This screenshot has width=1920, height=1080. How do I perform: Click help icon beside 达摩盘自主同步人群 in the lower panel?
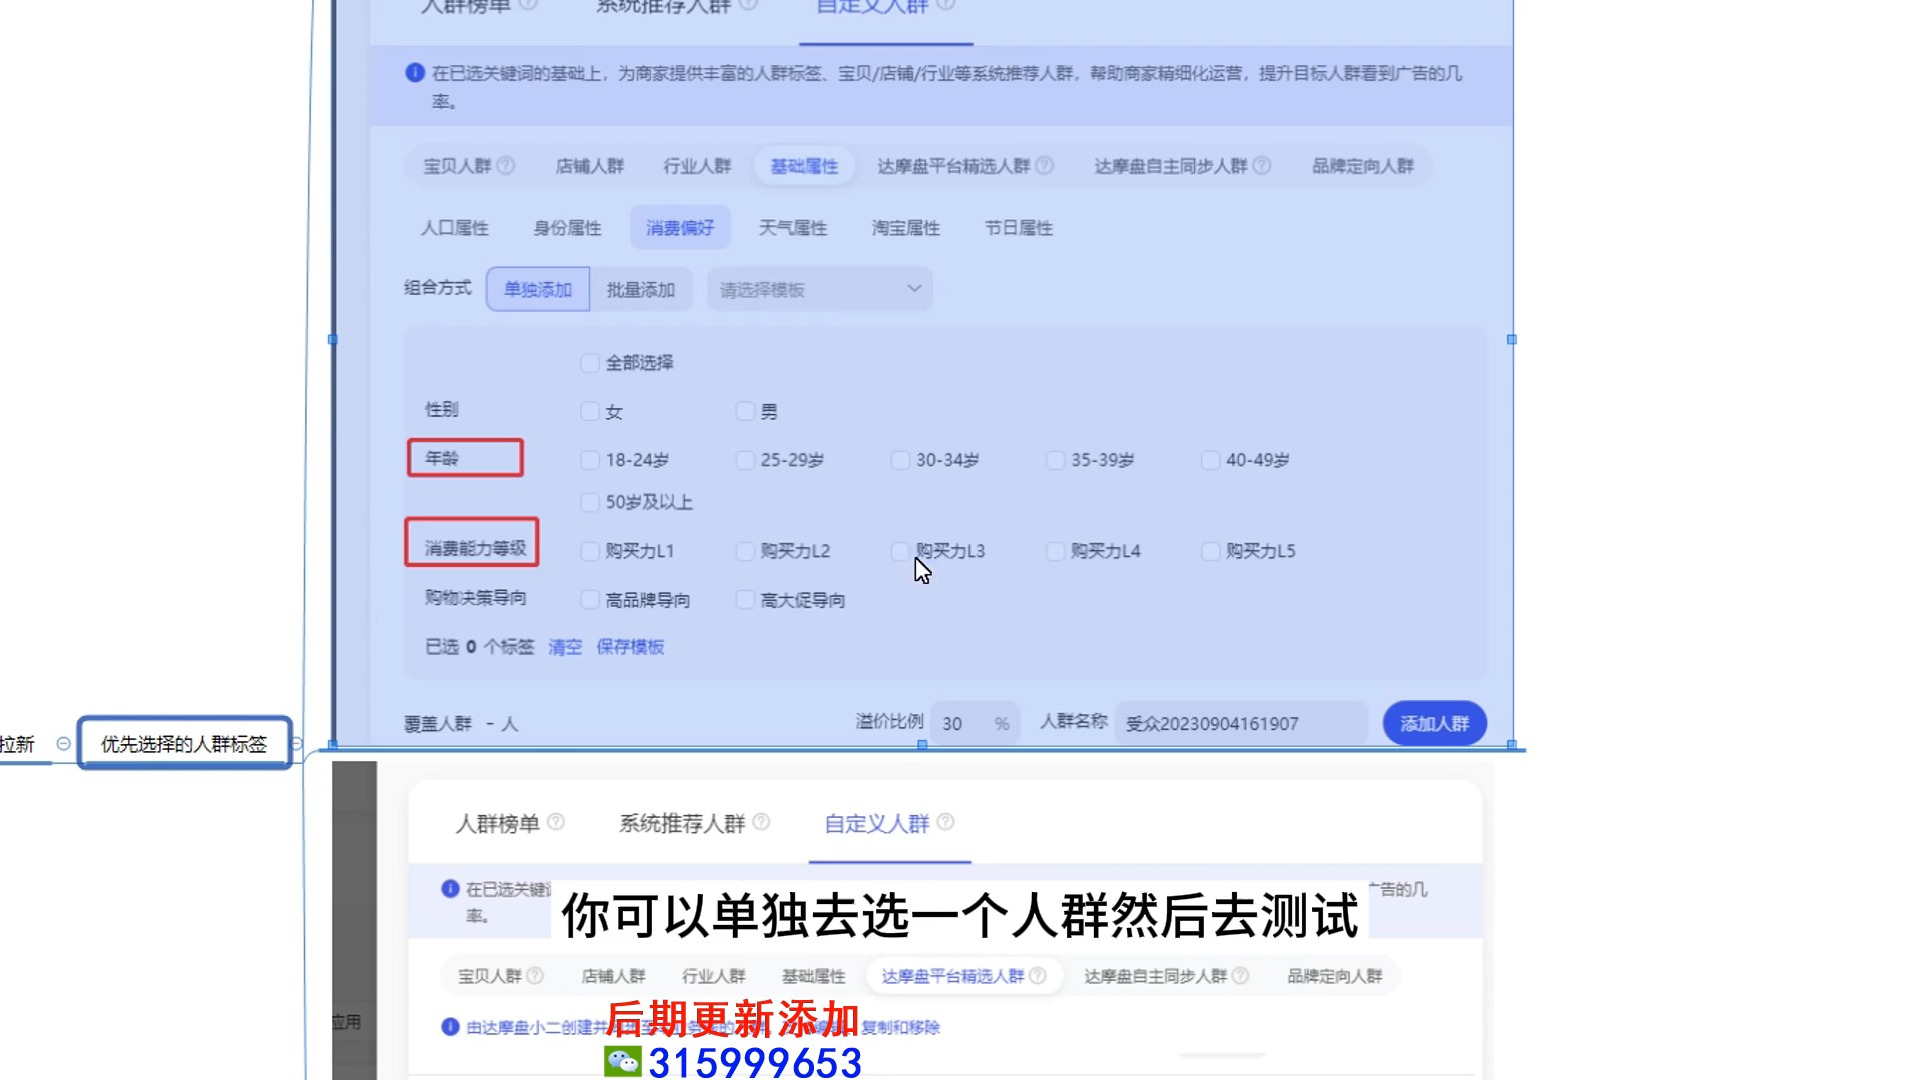1240,975
